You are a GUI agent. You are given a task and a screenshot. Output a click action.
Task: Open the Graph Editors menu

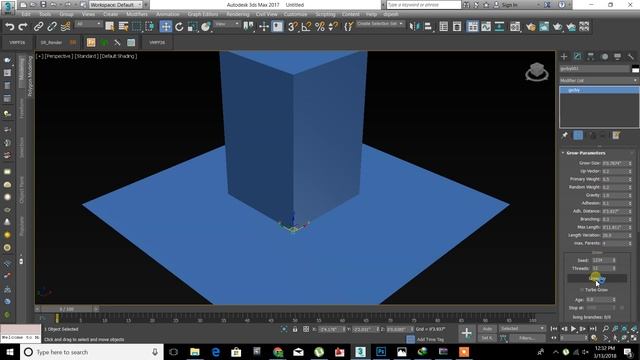(x=202, y=14)
